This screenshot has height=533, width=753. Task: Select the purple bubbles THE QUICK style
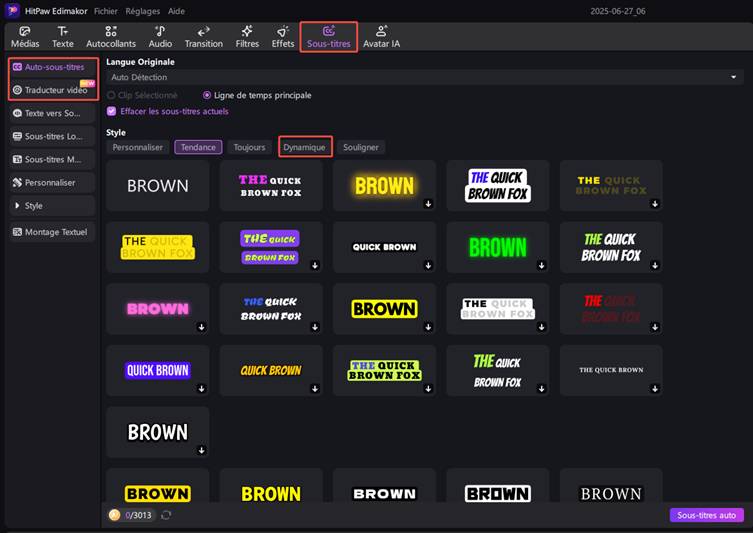[x=271, y=247]
